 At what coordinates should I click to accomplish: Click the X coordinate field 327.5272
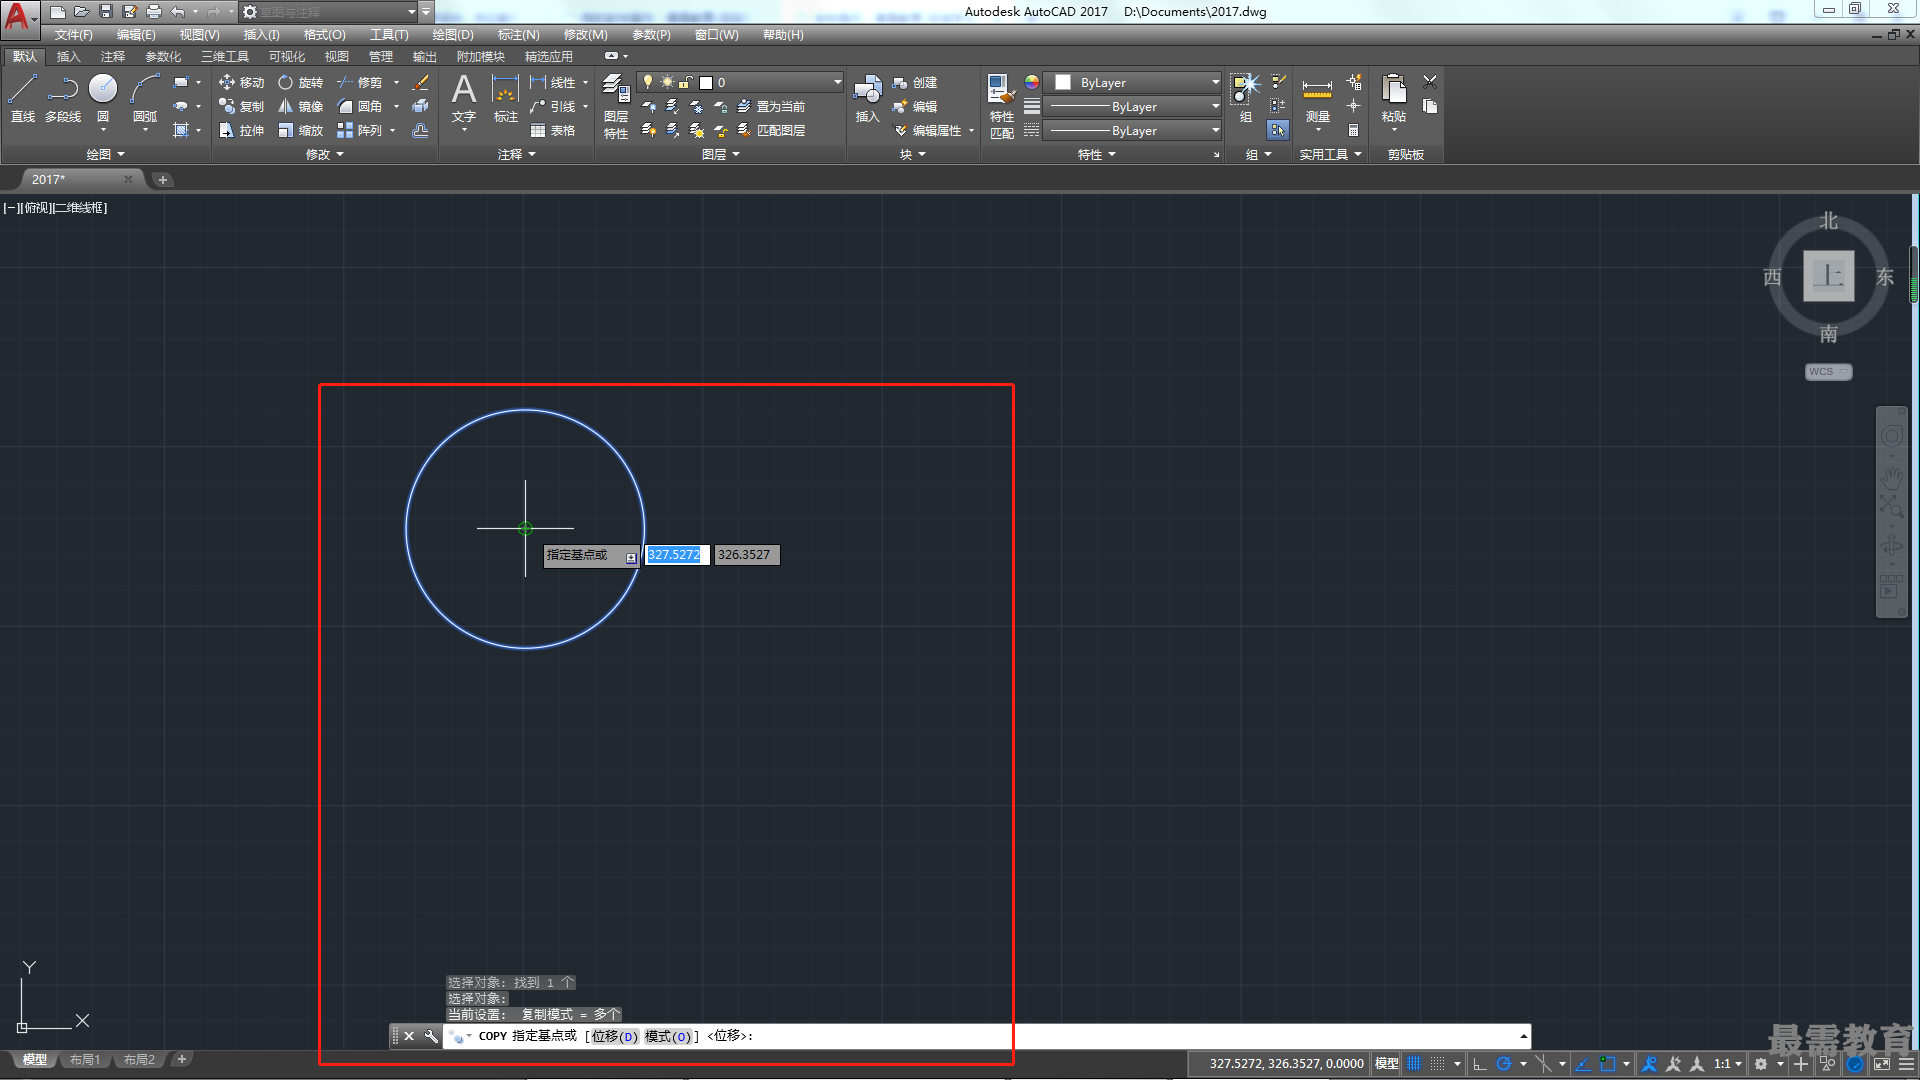(x=677, y=555)
